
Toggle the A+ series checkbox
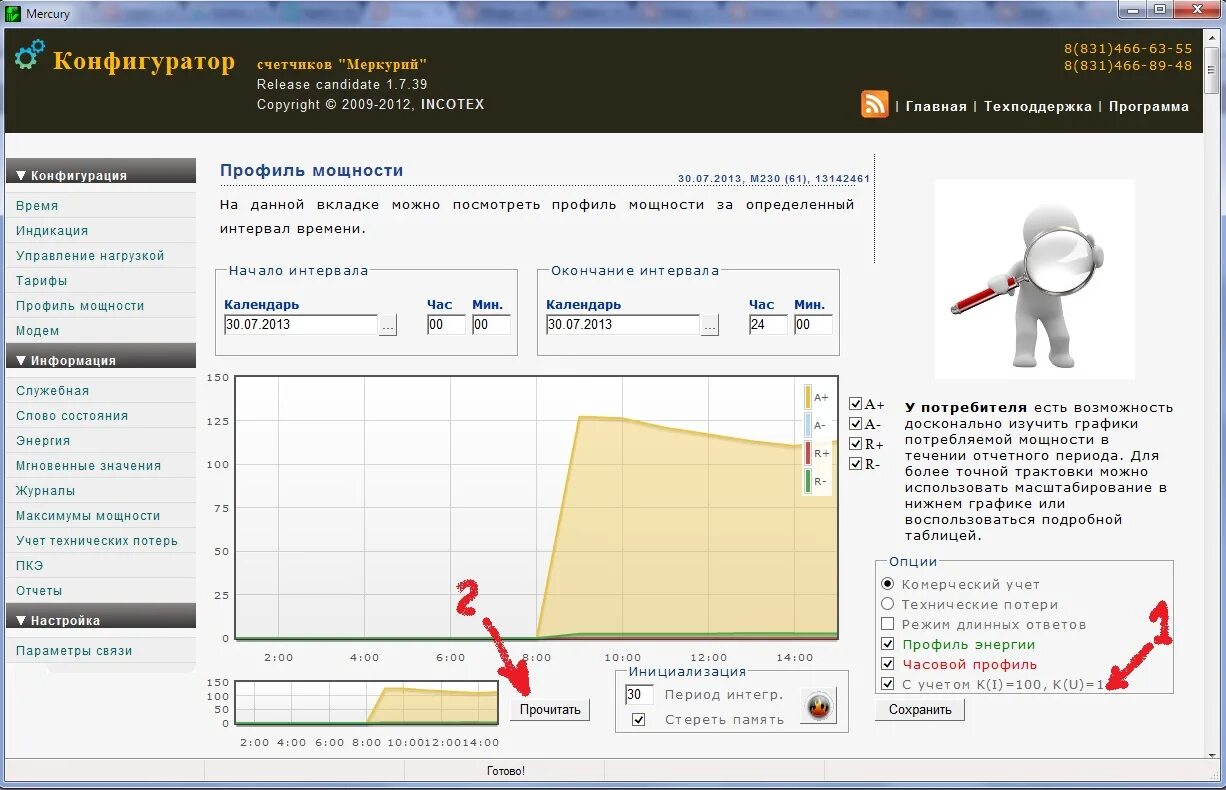(855, 404)
